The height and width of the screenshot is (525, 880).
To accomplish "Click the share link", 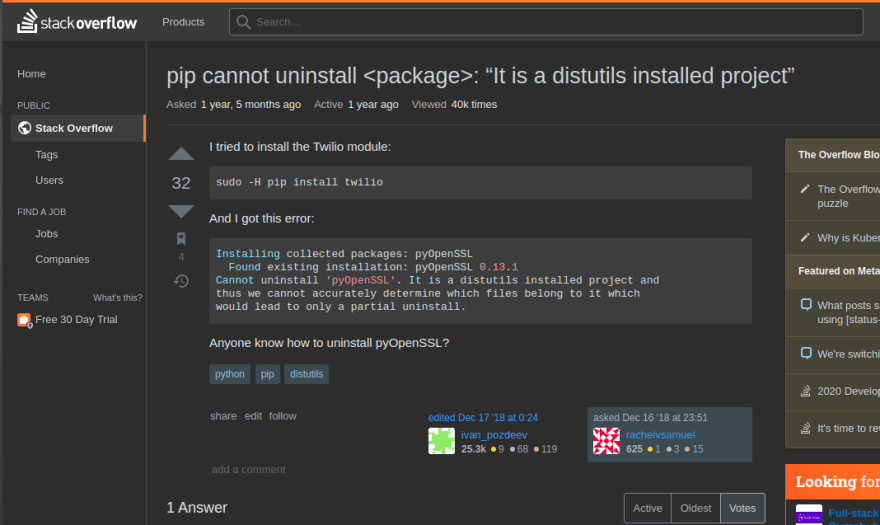I will [x=223, y=416].
